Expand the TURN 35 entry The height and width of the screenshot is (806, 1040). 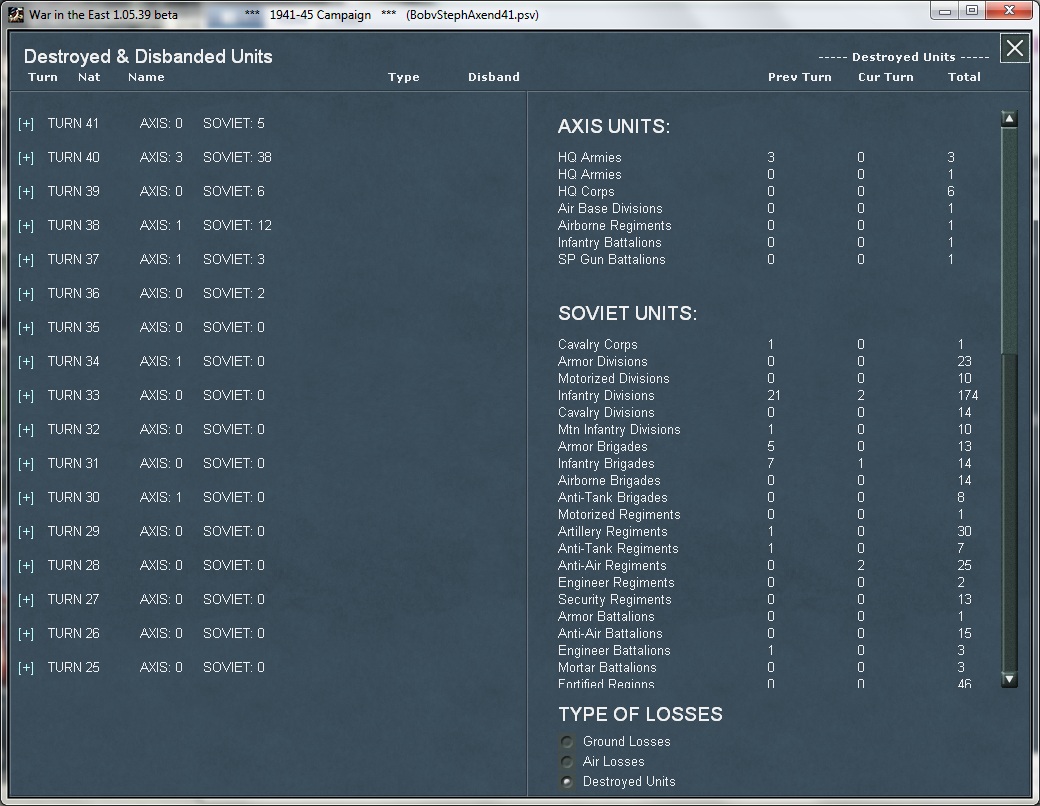[26, 328]
